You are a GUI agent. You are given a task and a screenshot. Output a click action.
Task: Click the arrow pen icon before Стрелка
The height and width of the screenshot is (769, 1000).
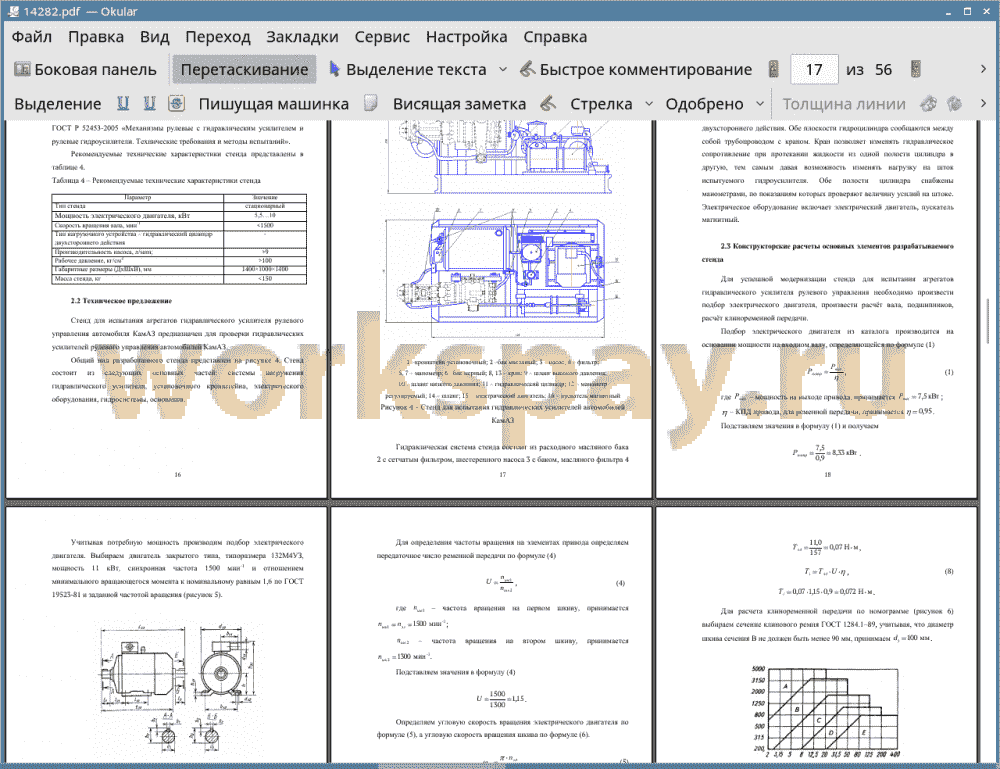coord(548,103)
